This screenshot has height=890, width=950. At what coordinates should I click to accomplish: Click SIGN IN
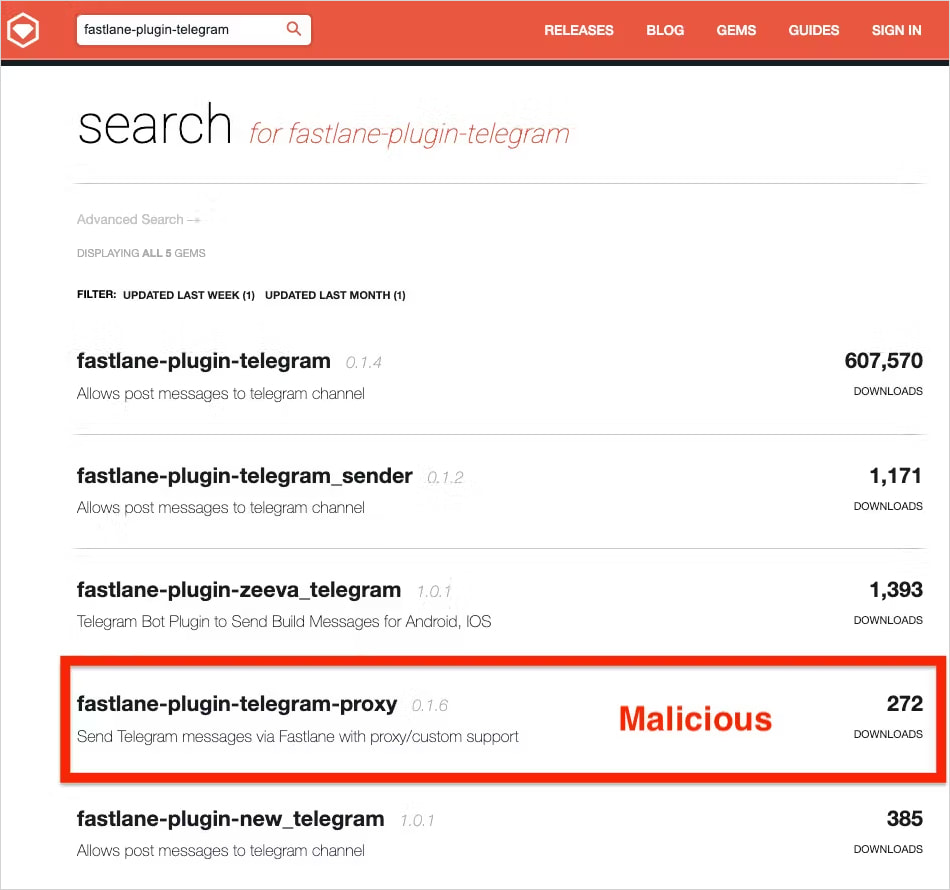point(896,30)
